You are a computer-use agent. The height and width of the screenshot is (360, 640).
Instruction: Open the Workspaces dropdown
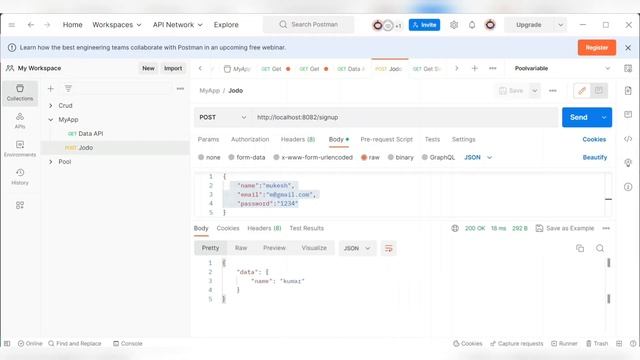click(x=117, y=25)
